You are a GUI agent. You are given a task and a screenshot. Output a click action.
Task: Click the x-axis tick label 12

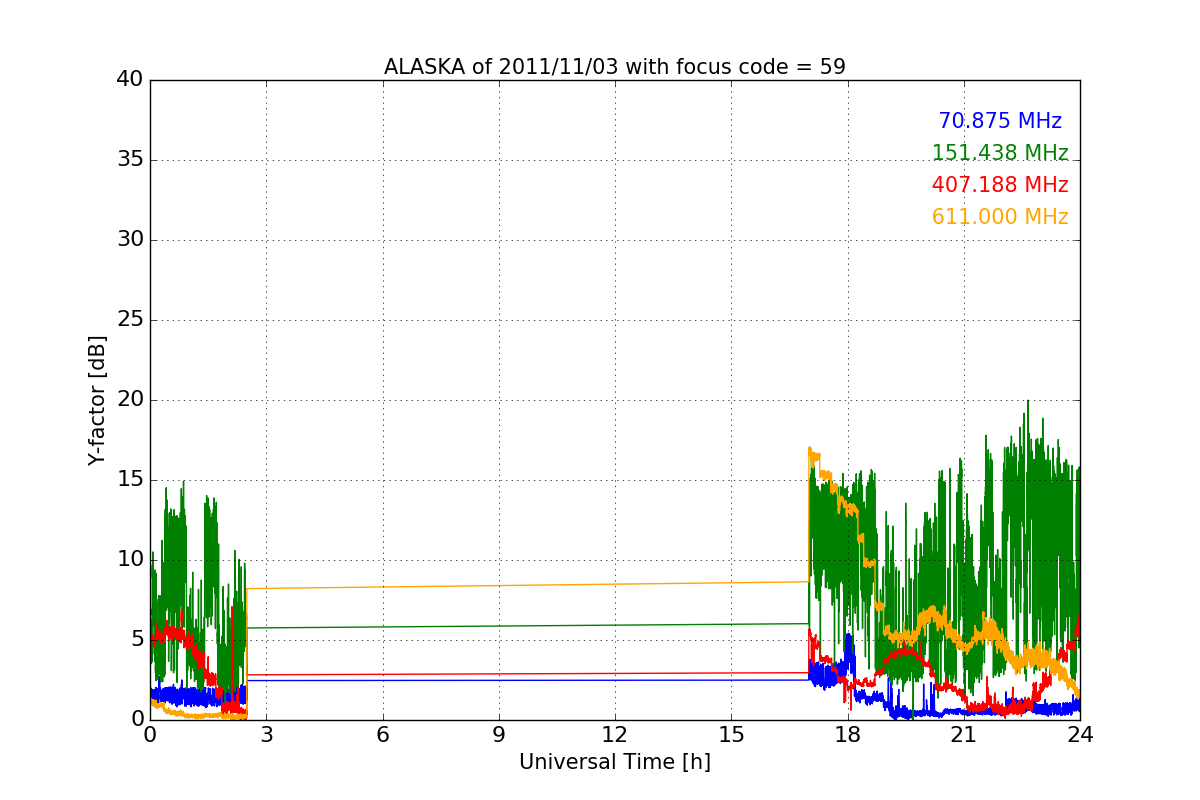click(x=615, y=734)
